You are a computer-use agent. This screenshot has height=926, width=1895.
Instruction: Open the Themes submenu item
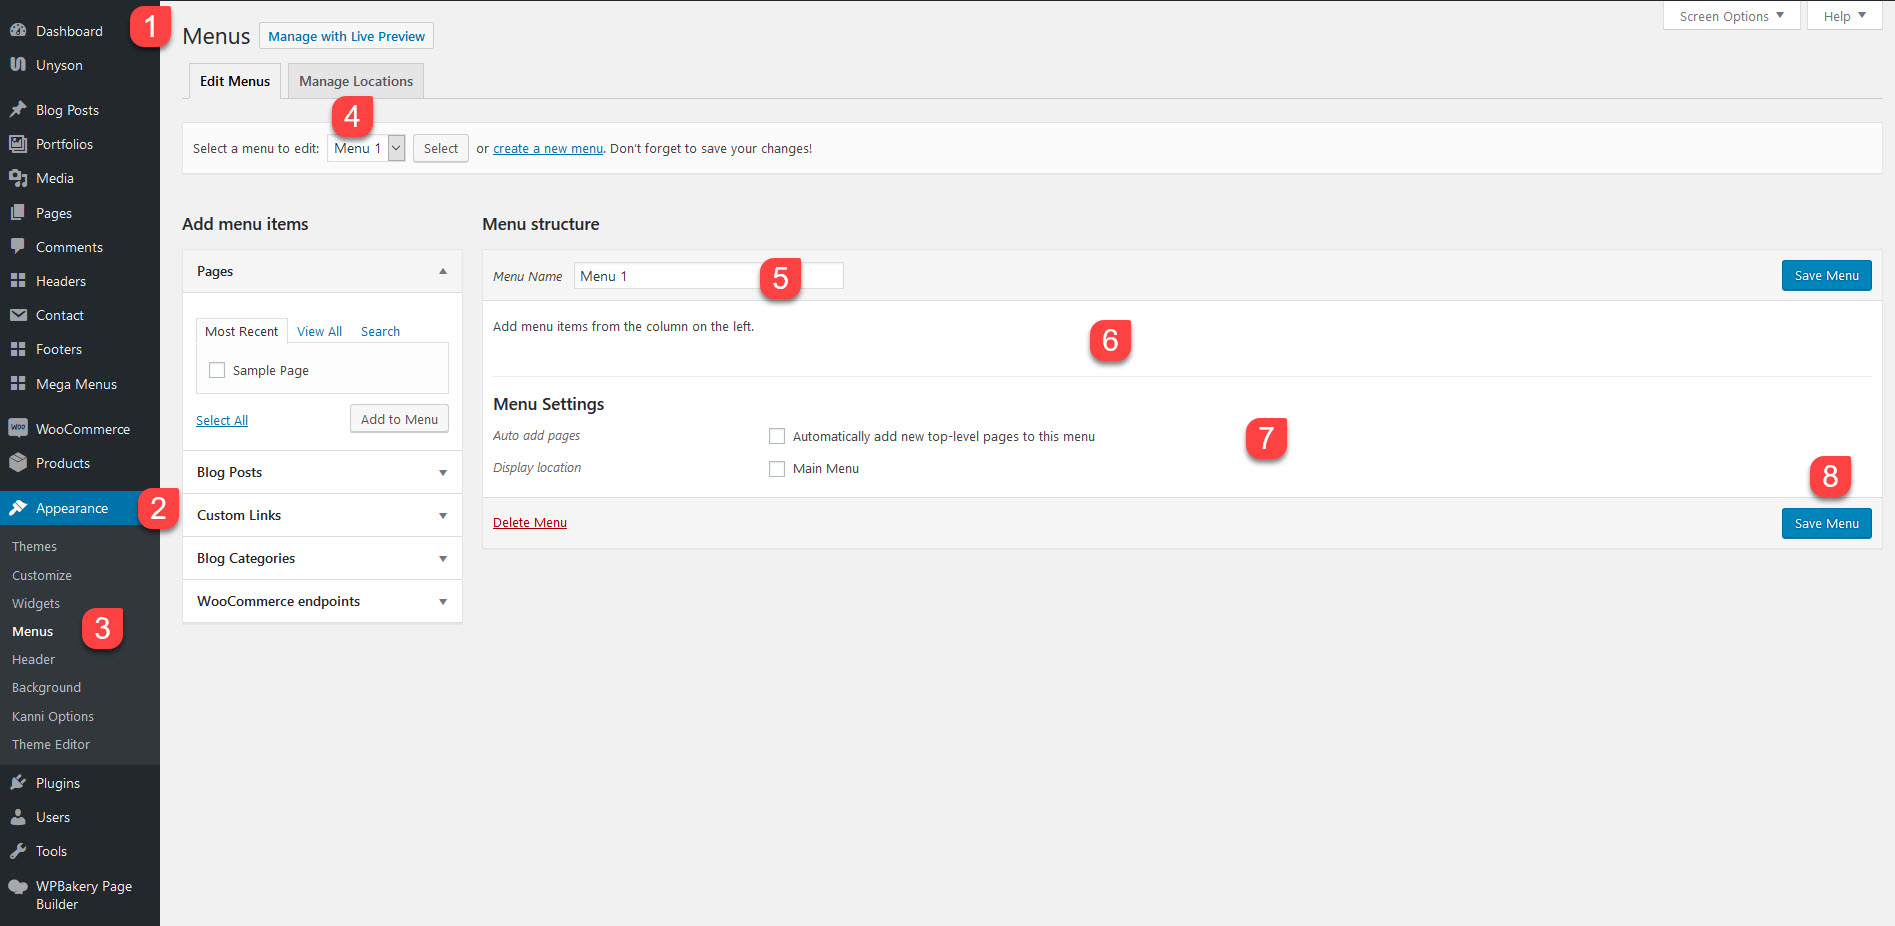pos(34,546)
